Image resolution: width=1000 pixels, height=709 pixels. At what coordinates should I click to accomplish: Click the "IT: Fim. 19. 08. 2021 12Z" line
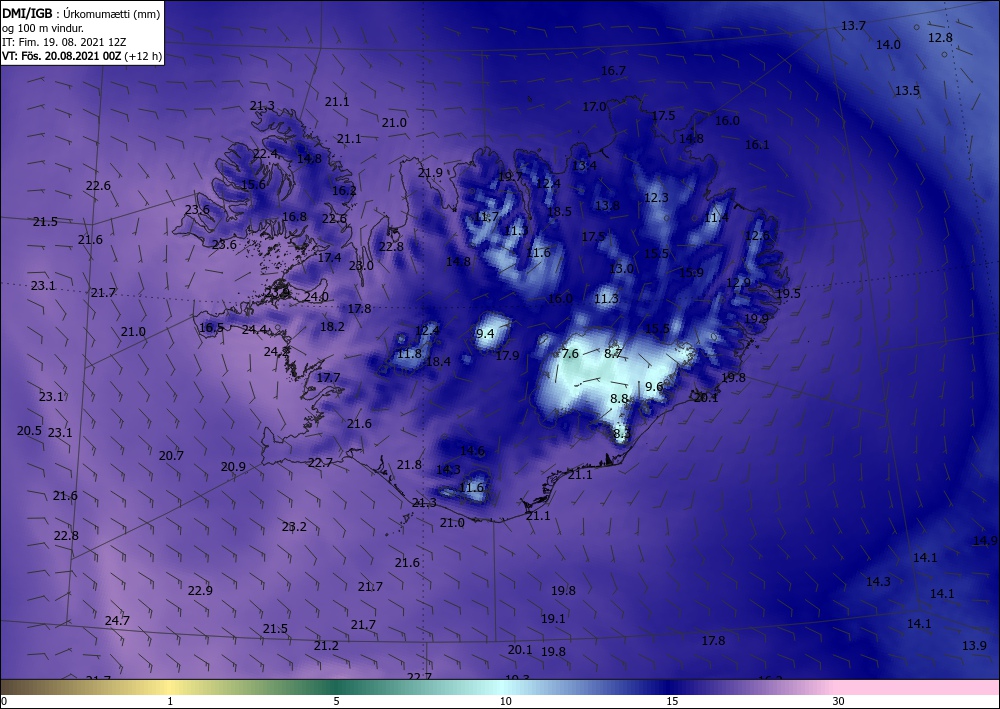(64, 42)
